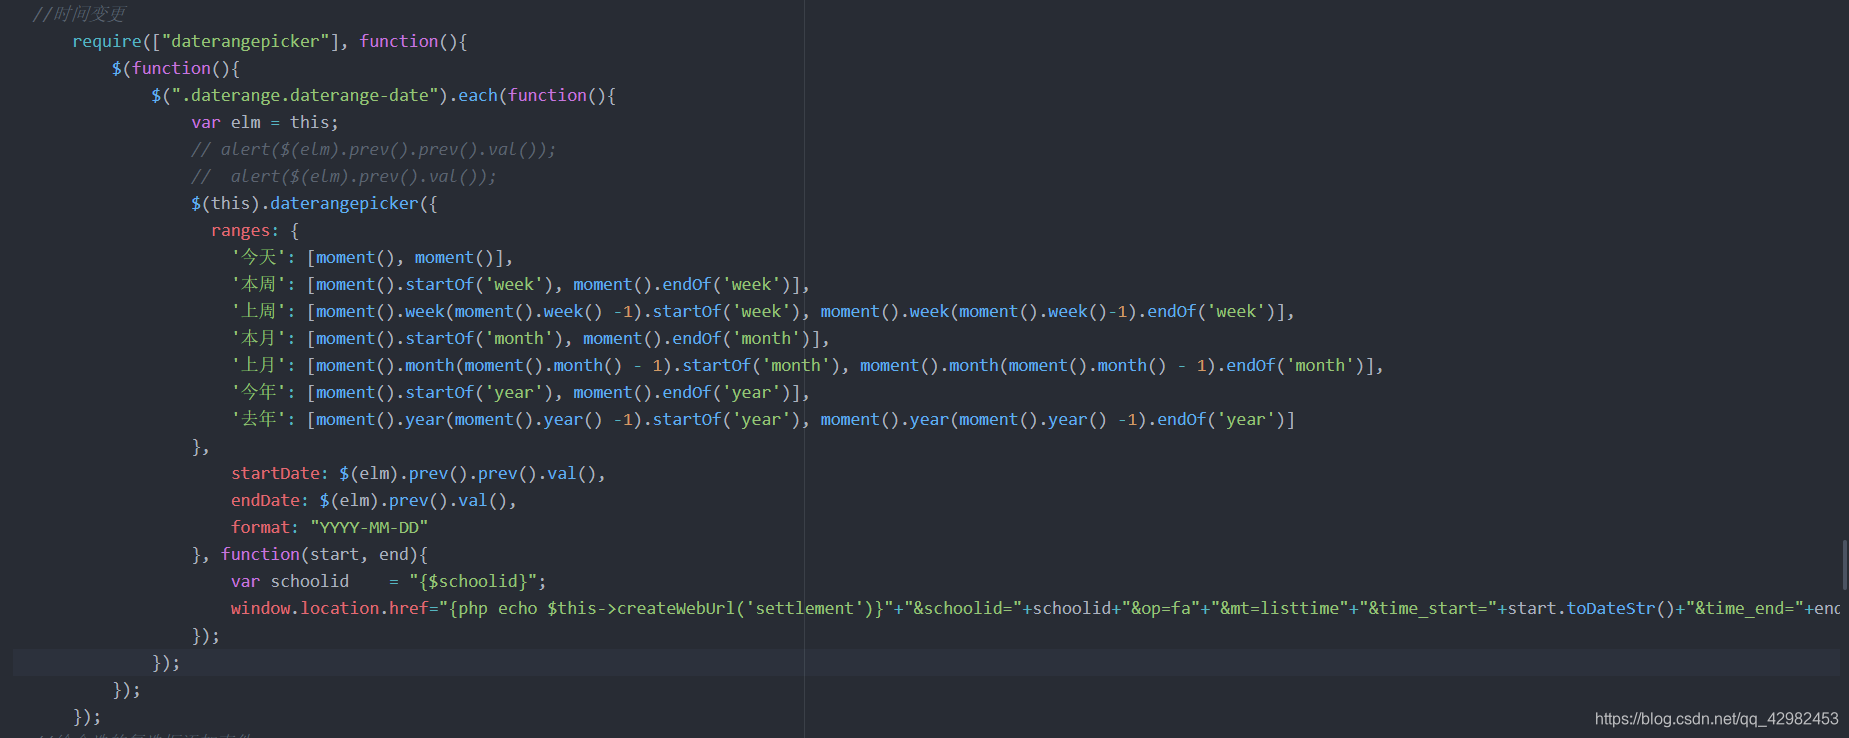The height and width of the screenshot is (738, 1849).
Task: Click the 'format:' property name
Action: tap(265, 527)
